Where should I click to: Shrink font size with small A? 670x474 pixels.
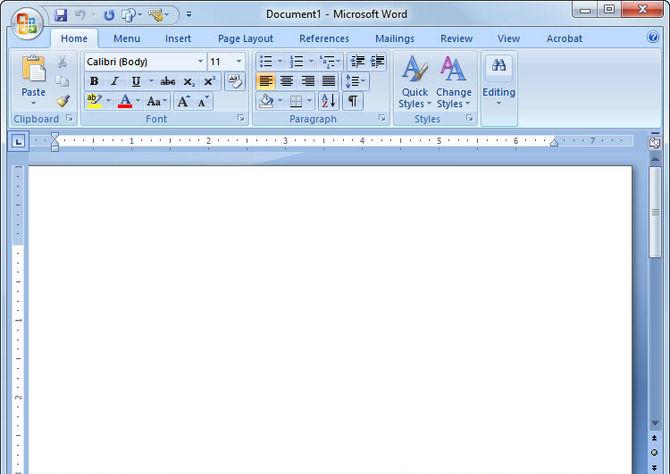[x=203, y=102]
